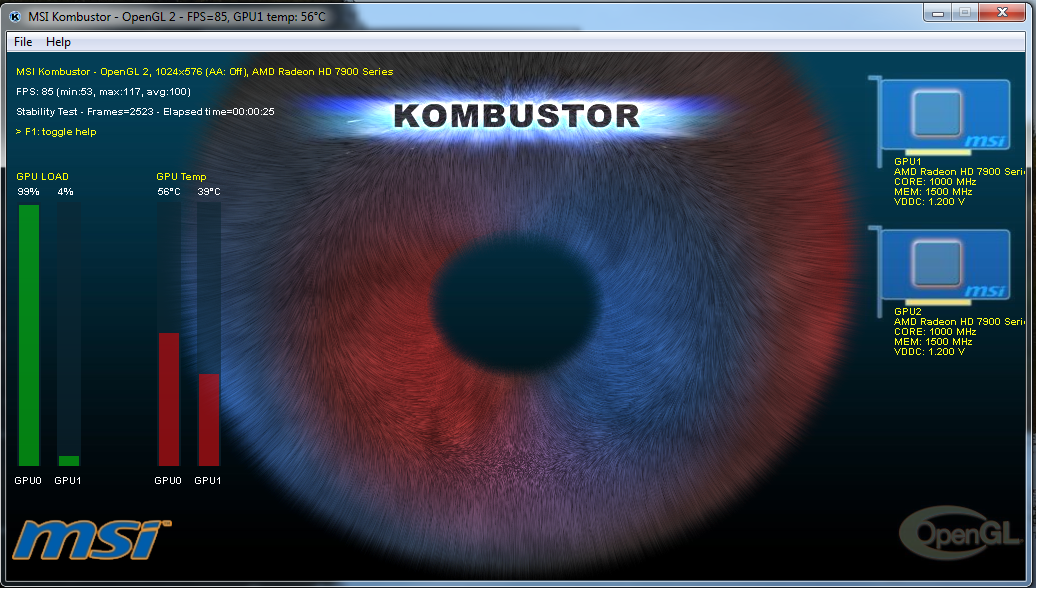
Task: Click GPU0 label under the load bars
Action: pos(28,480)
